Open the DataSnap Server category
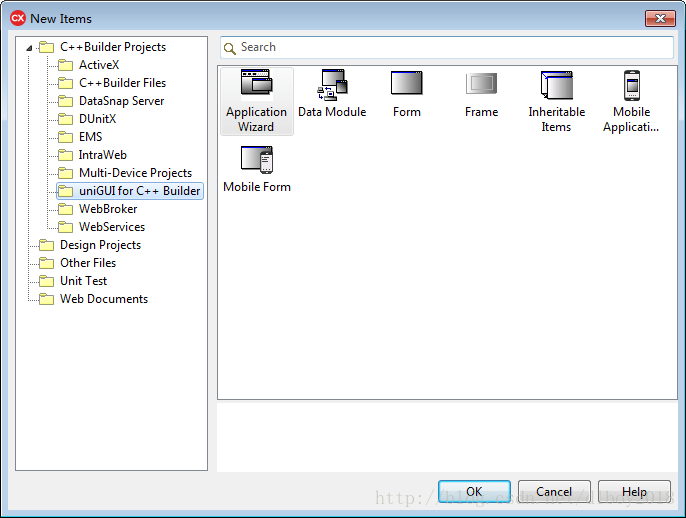686x518 pixels. click(121, 101)
